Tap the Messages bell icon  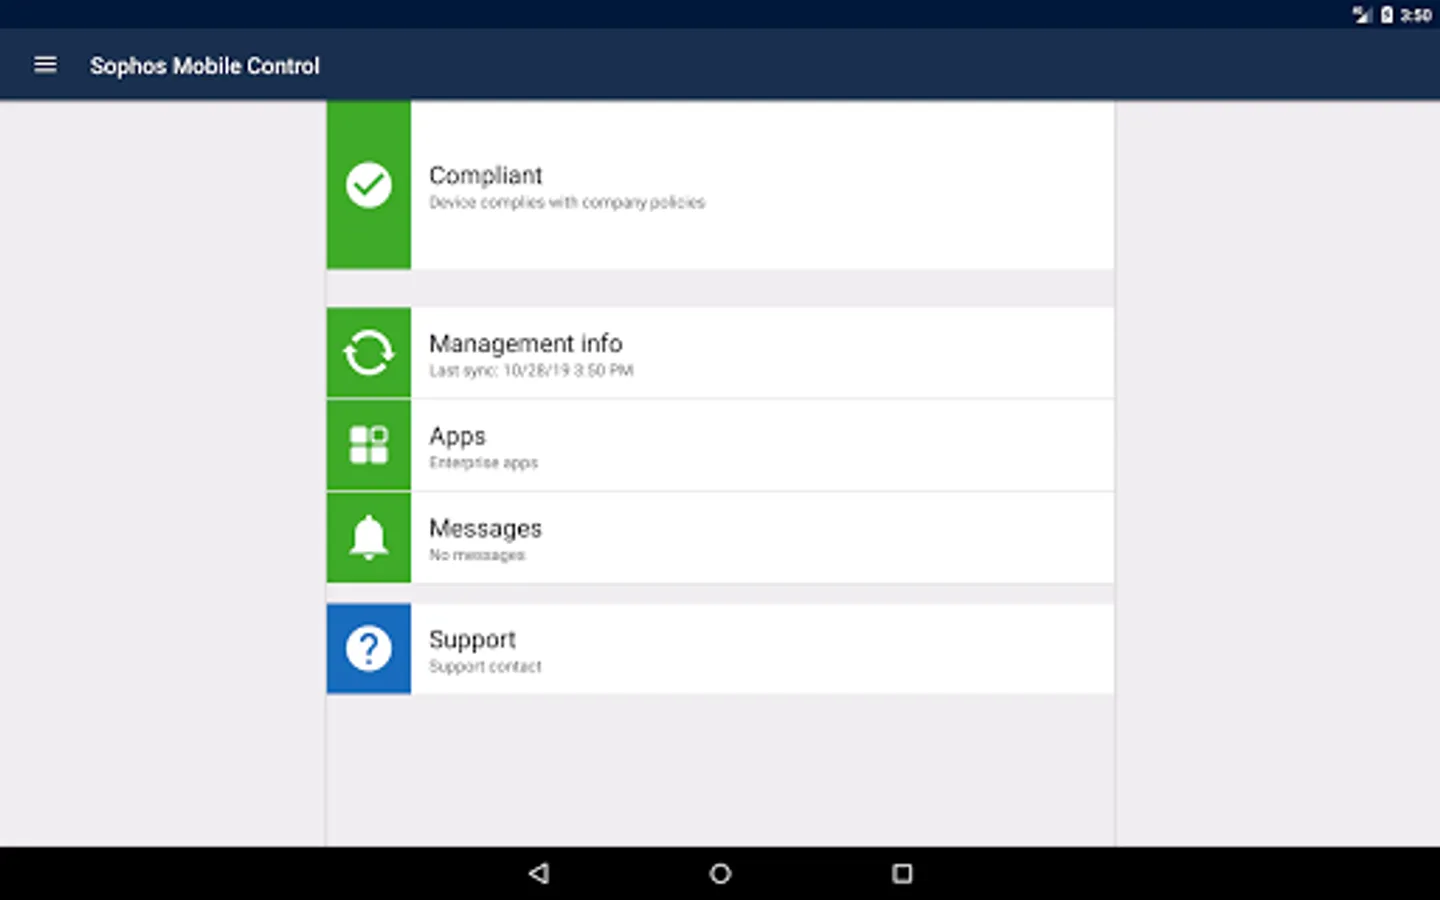click(x=368, y=538)
